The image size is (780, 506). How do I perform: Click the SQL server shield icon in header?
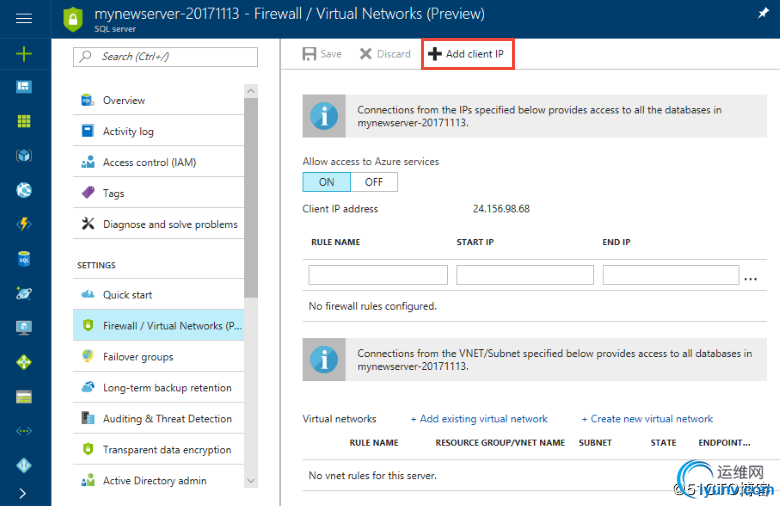(73, 19)
